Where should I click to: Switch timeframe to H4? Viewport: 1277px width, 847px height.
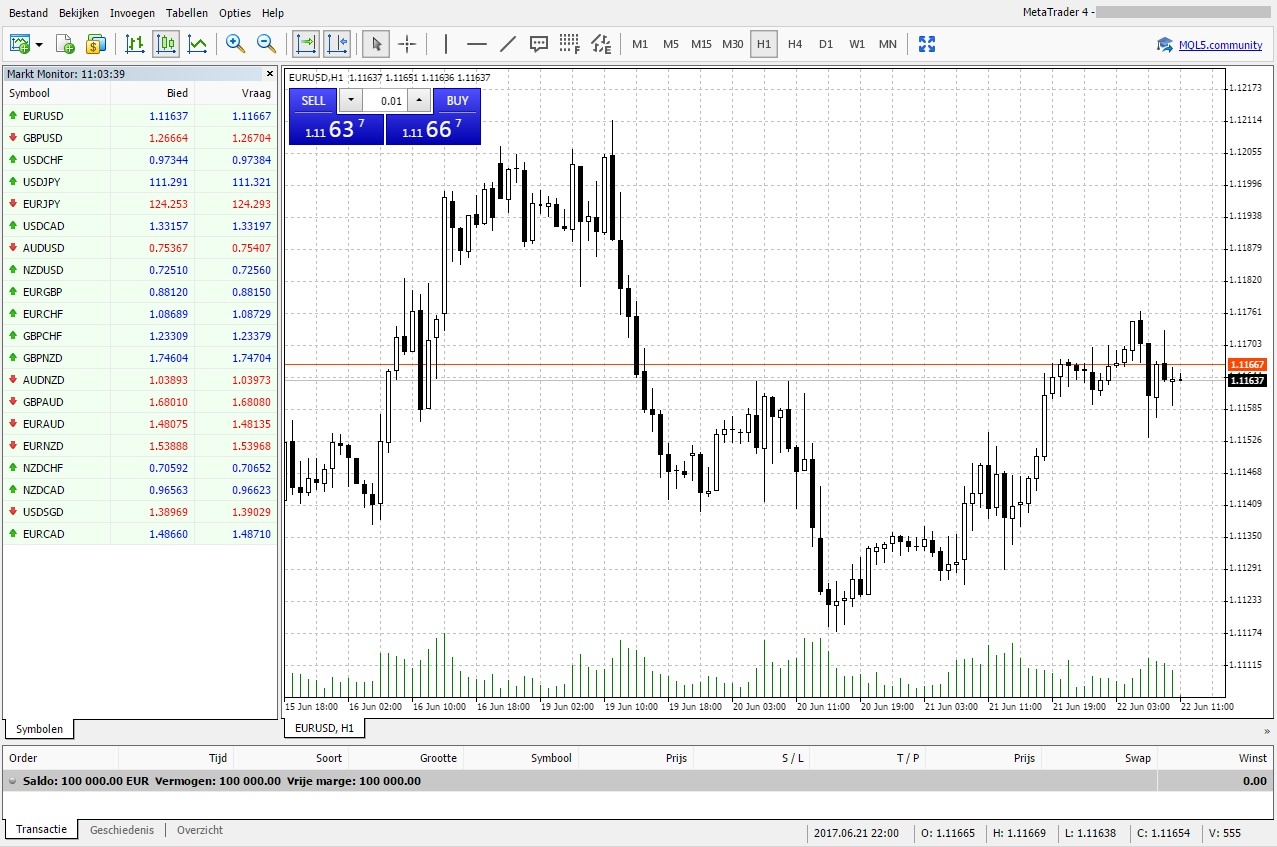(x=795, y=44)
